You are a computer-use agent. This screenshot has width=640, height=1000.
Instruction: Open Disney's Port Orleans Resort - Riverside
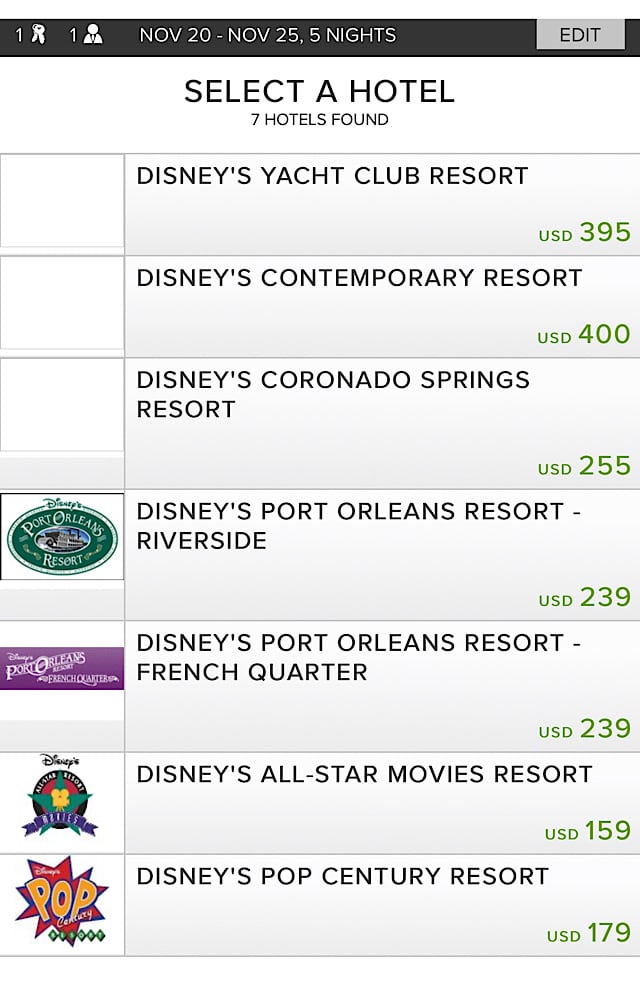382,554
